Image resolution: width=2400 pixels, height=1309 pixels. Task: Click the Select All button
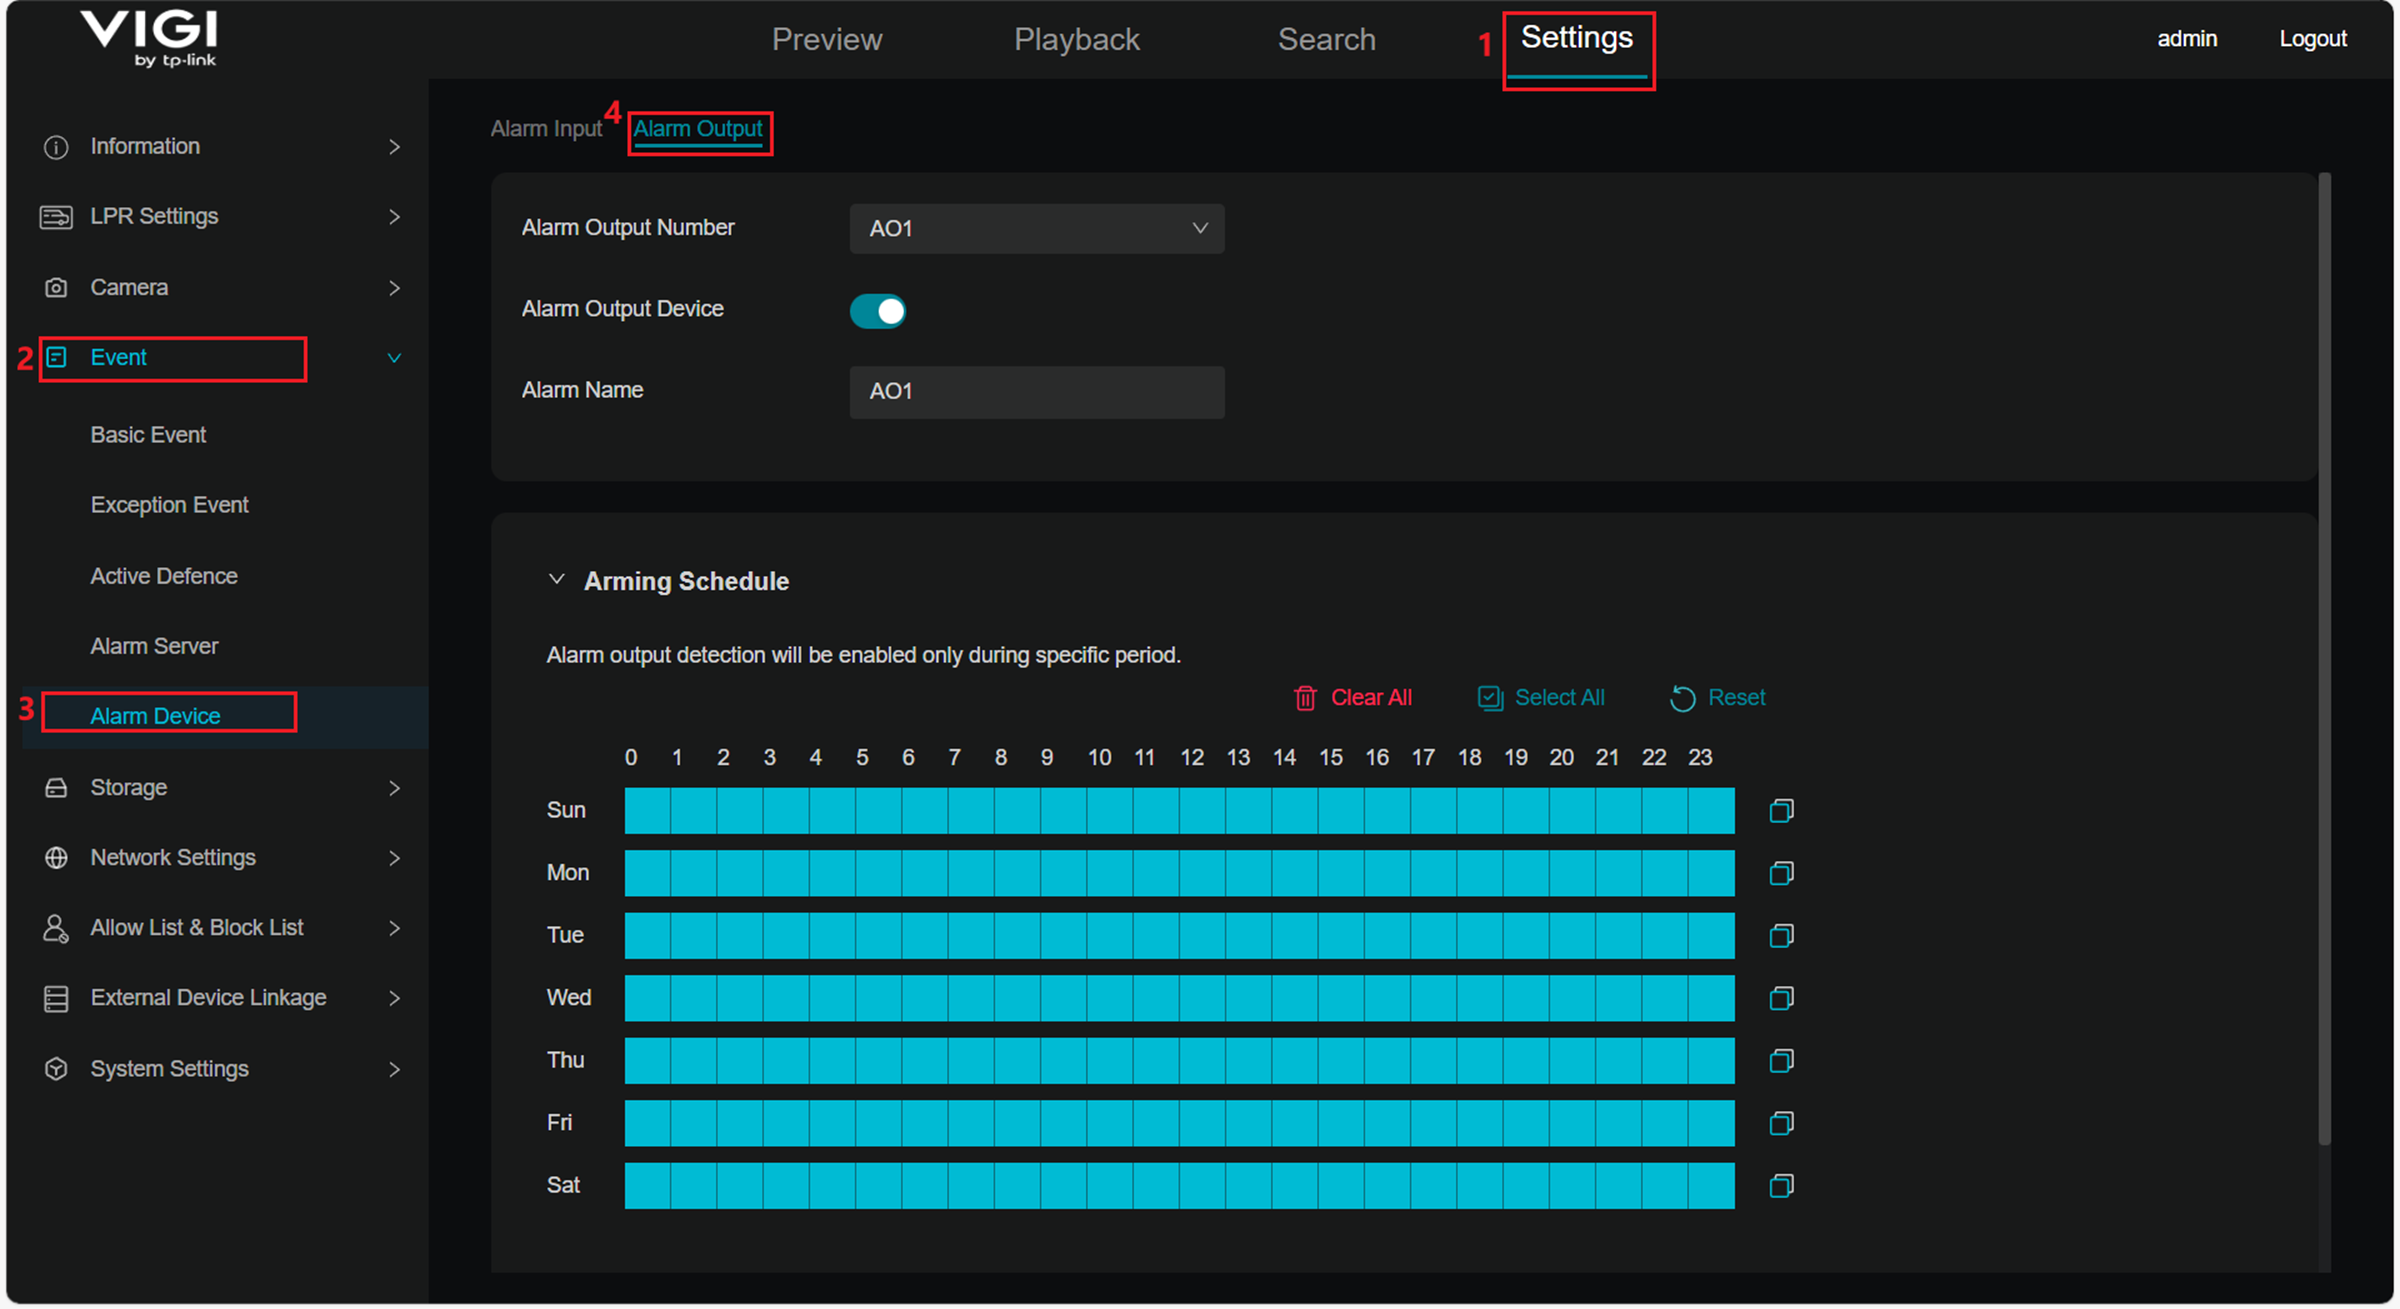(1541, 697)
